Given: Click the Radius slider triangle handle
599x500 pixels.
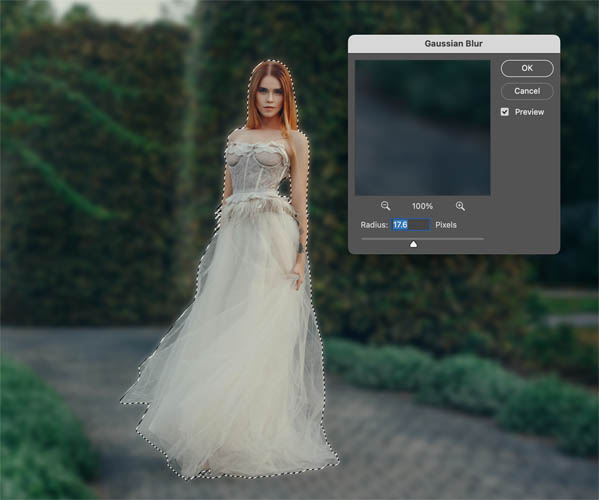Looking at the screenshot, I should click(x=413, y=244).
